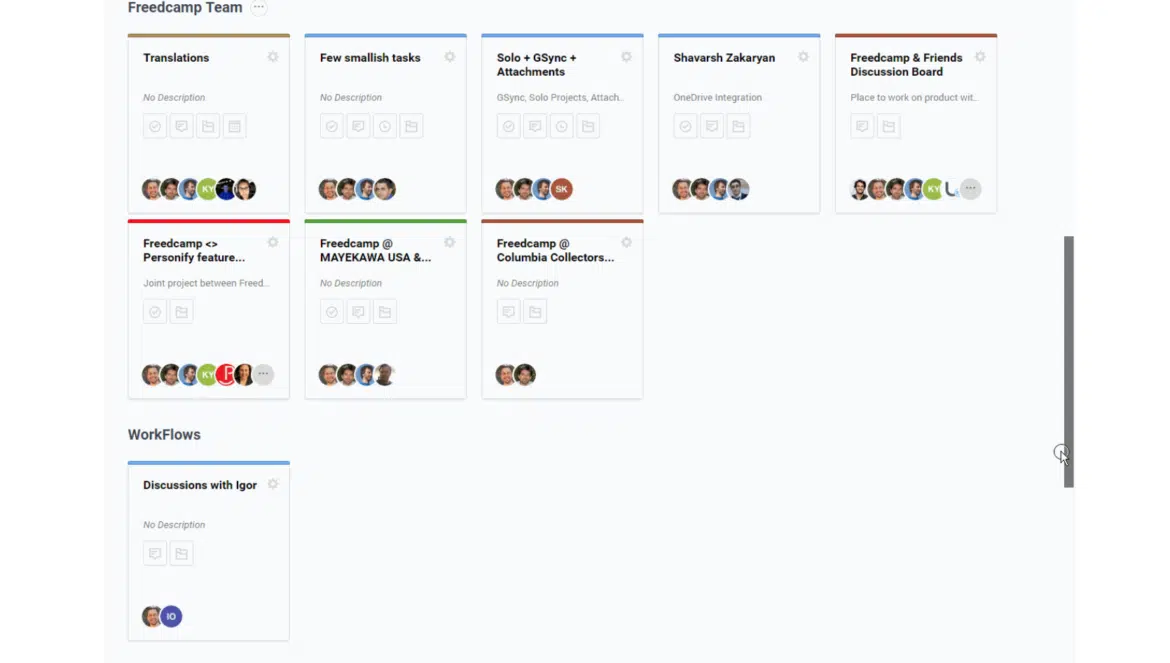The image size is (1170, 663).
Task: Open settings gear on MAYEKAWA USA card
Action: pos(450,243)
